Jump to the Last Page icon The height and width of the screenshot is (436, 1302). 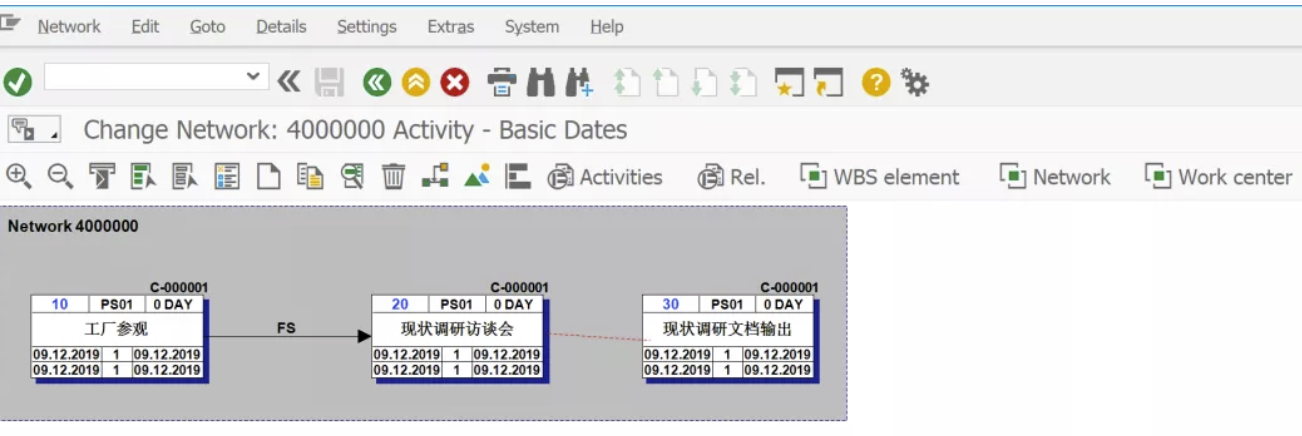[743, 82]
